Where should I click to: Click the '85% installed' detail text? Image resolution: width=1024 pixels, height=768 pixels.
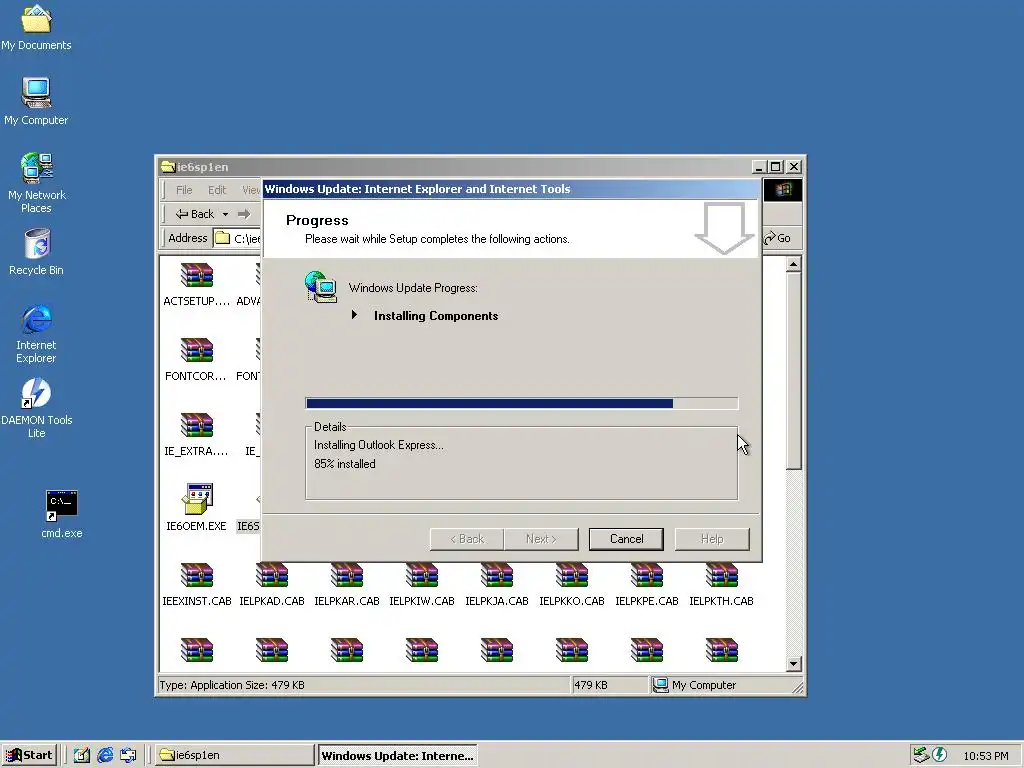click(345, 464)
